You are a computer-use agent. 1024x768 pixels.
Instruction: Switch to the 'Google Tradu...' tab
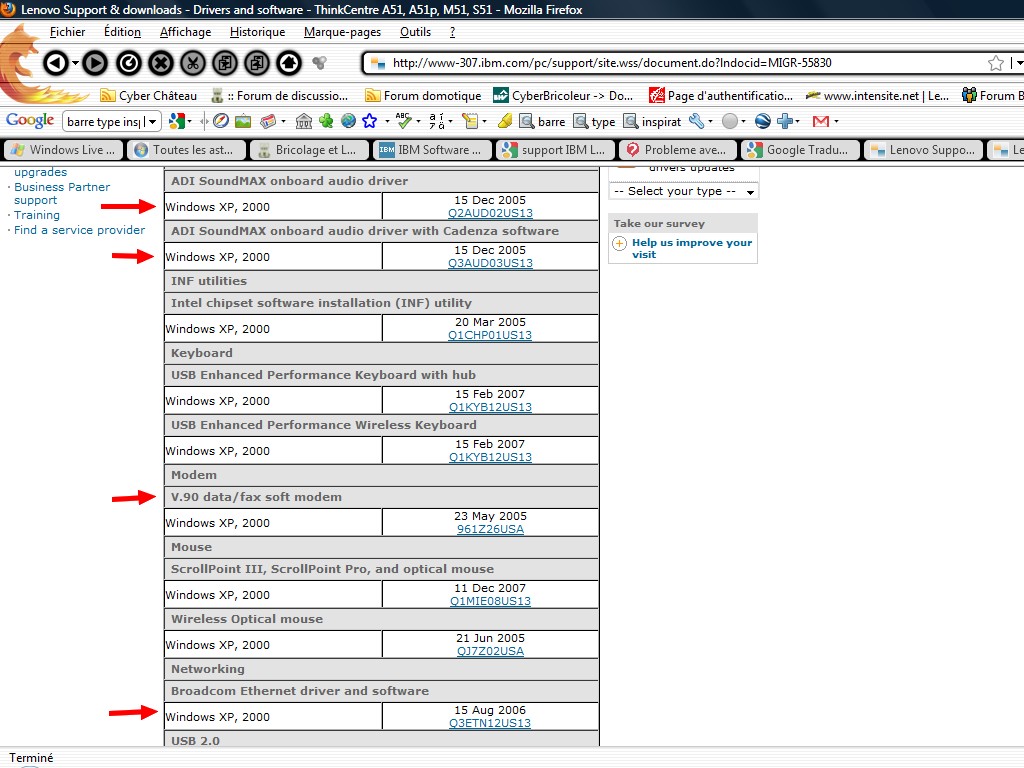click(800, 150)
